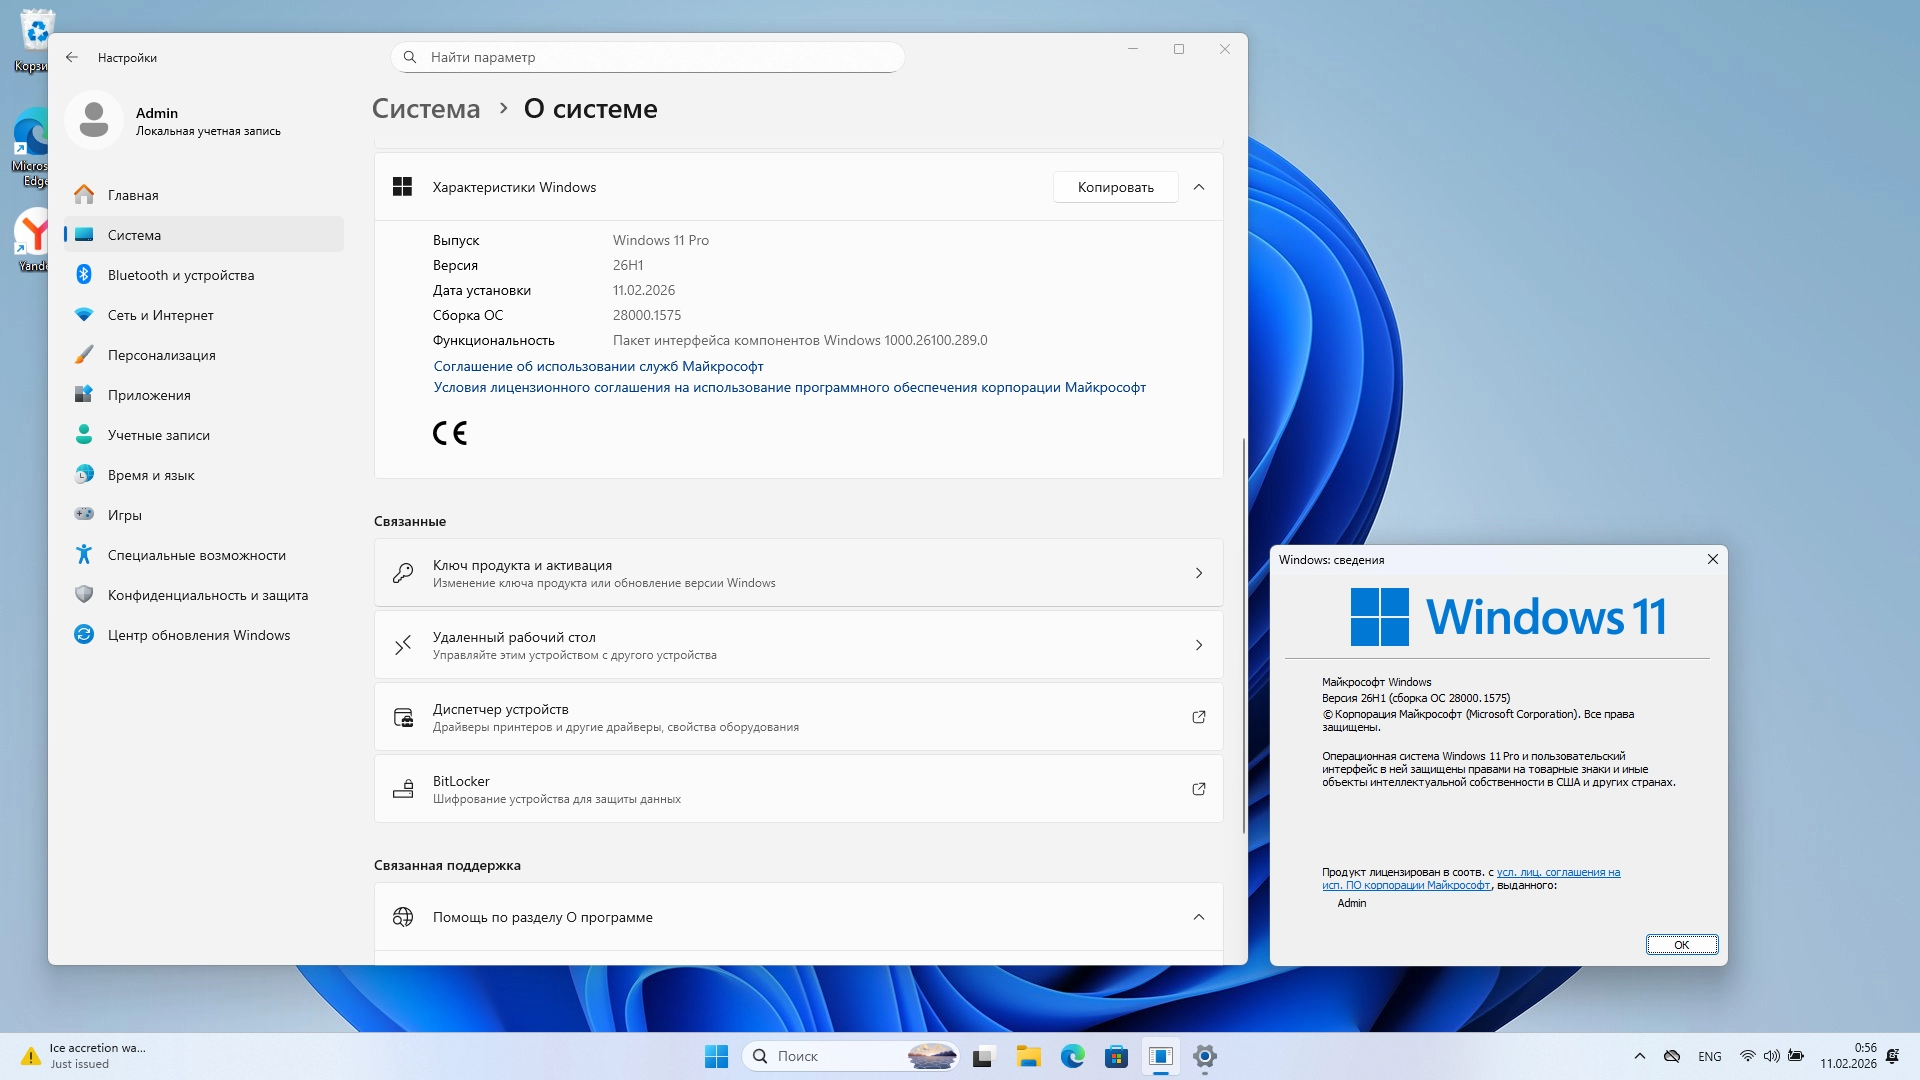
Task: Open Bluetooth и устройства section
Action: pyautogui.click(x=180, y=275)
